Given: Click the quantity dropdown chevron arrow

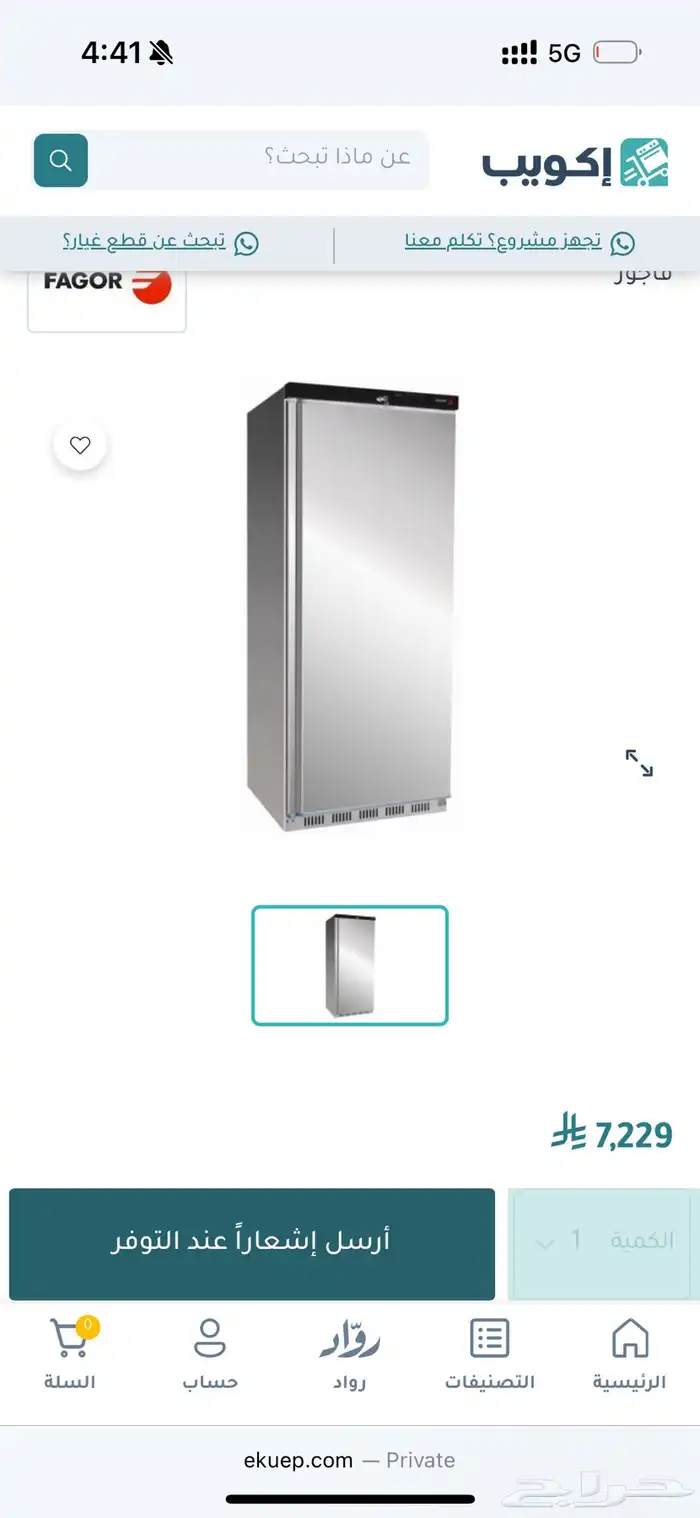Looking at the screenshot, I should click(545, 1244).
